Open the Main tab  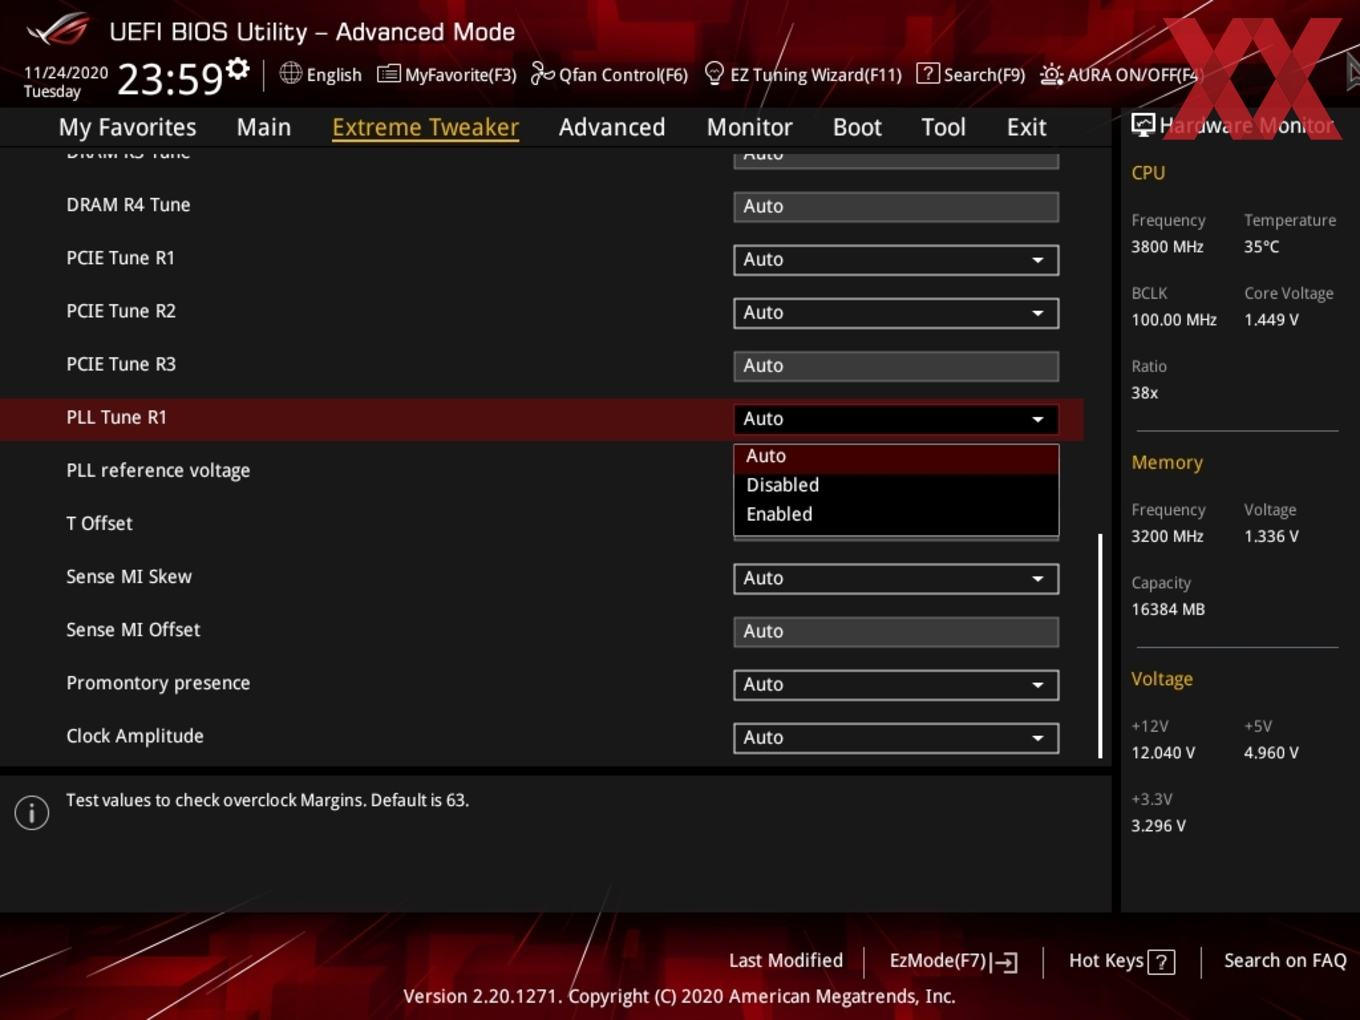[264, 127]
